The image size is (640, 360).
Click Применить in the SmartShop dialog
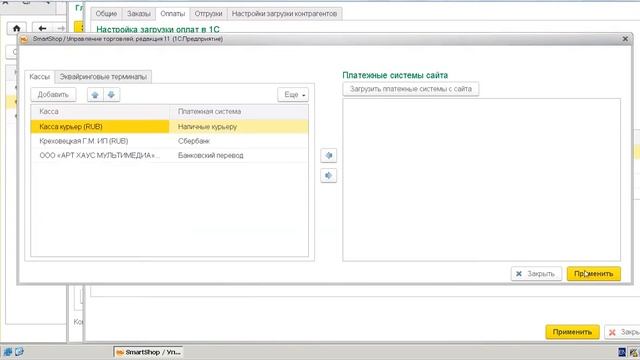[593, 273]
